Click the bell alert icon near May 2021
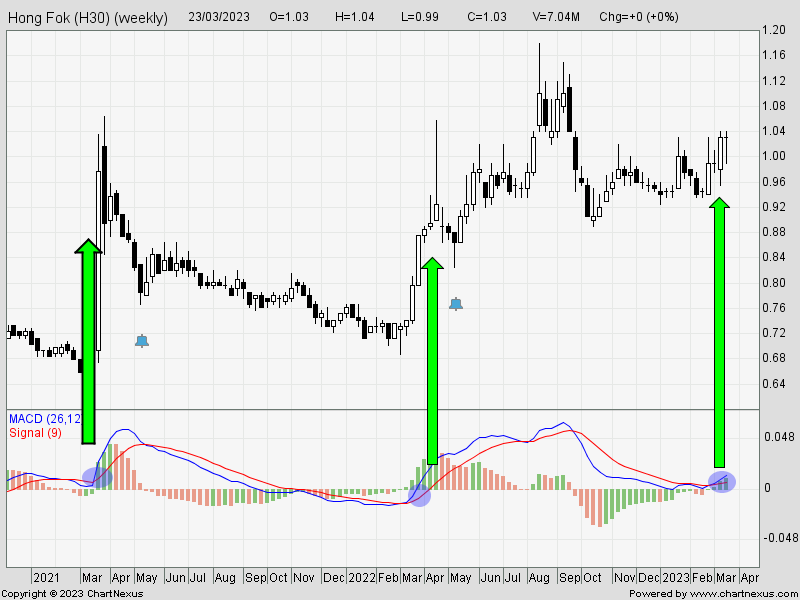 coord(142,341)
